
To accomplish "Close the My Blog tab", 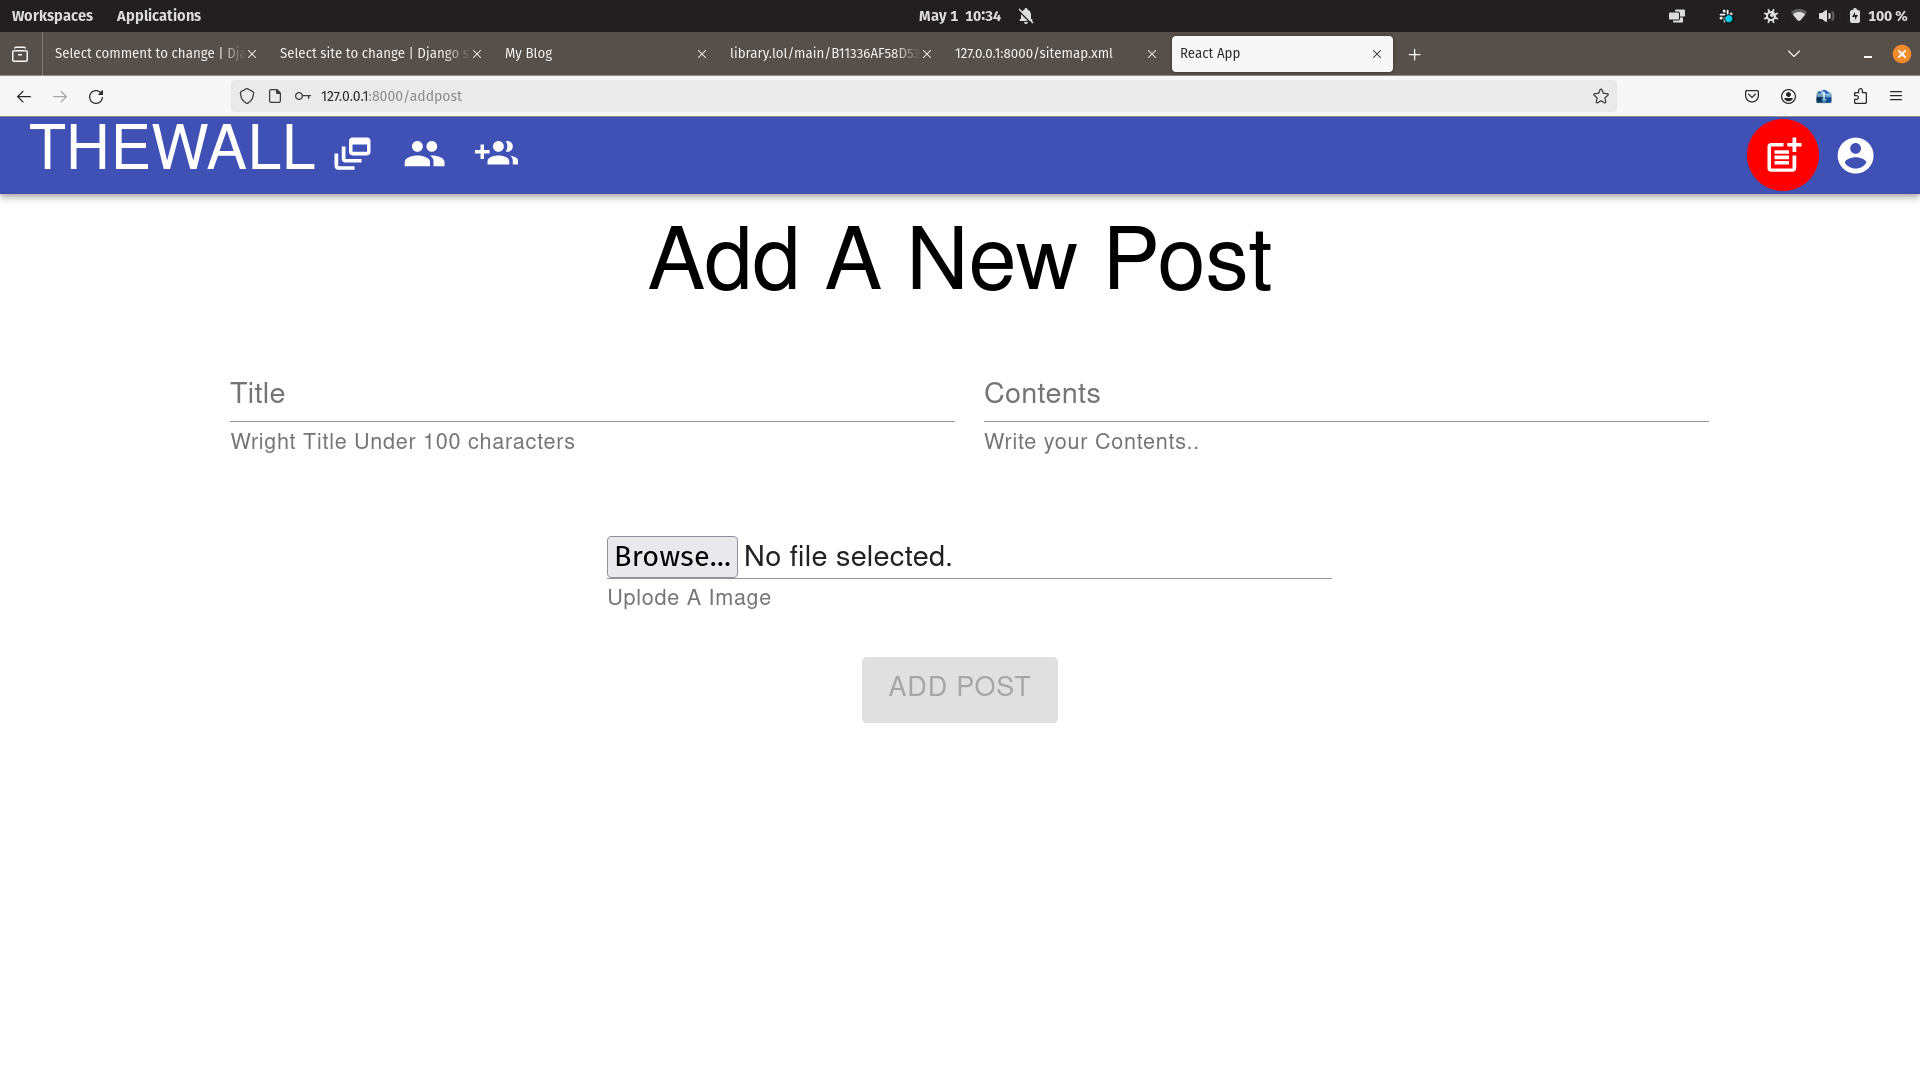I will (x=702, y=54).
